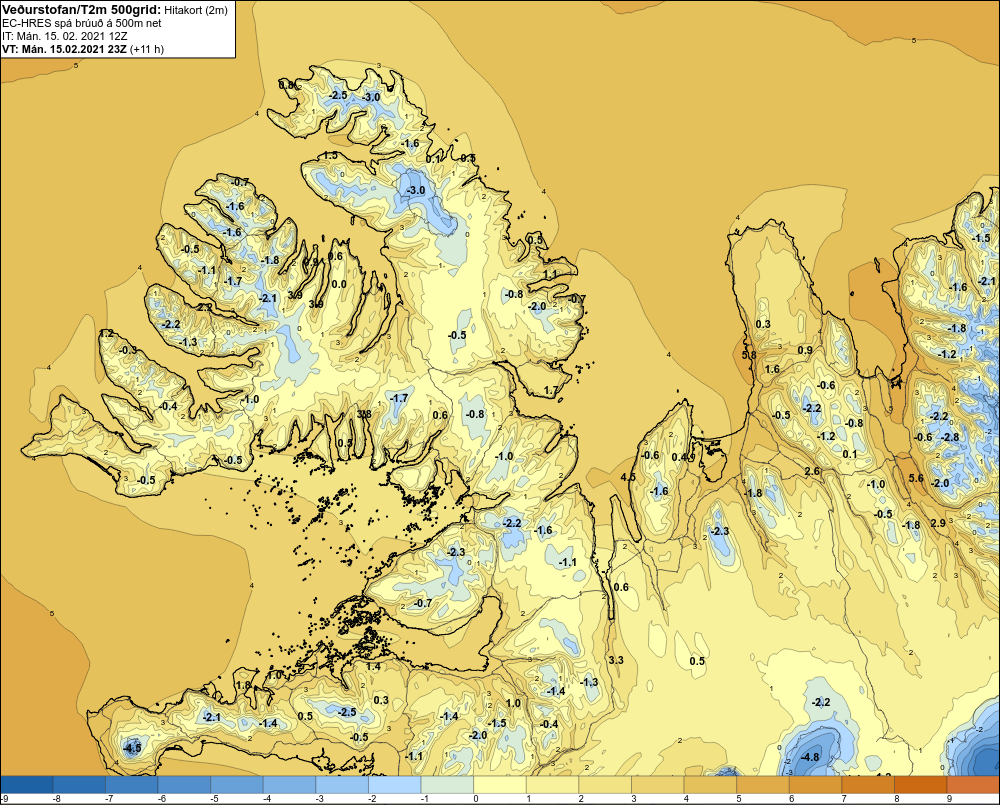Screen dimensions: 1000x805
Task: Click the '0.0' temperature value on the map
Action: pos(339,284)
